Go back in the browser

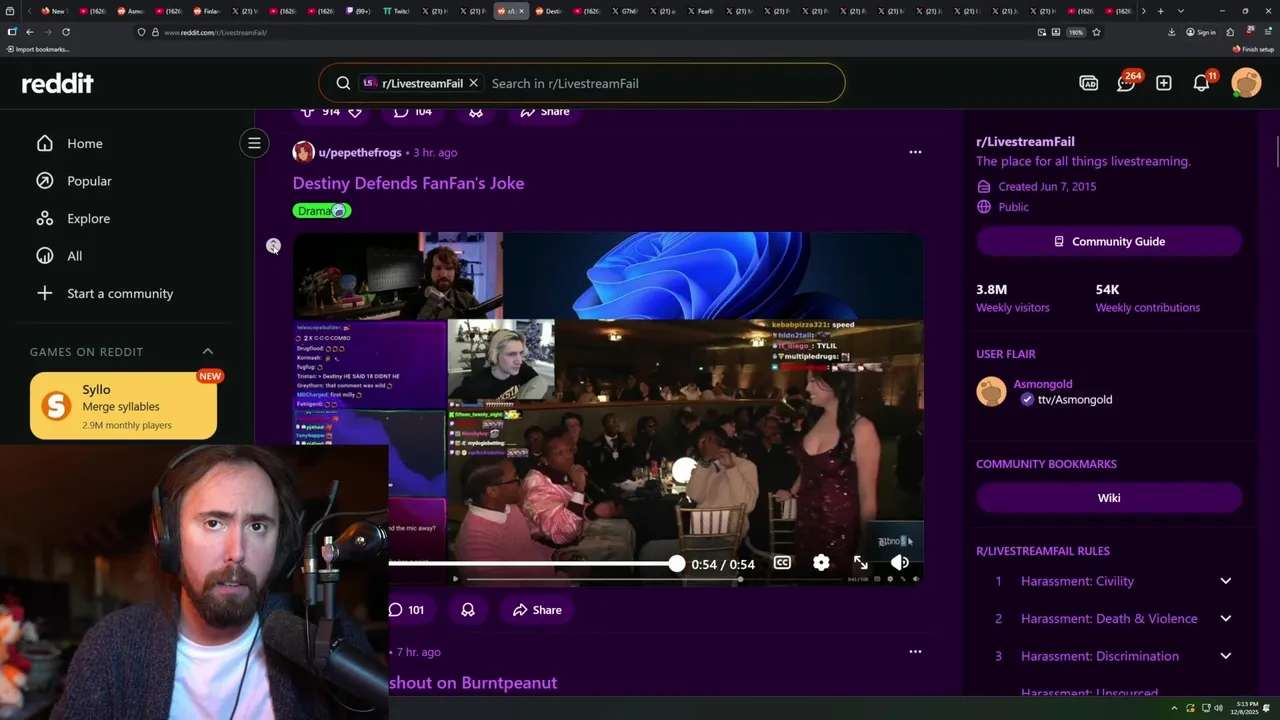click(29, 32)
